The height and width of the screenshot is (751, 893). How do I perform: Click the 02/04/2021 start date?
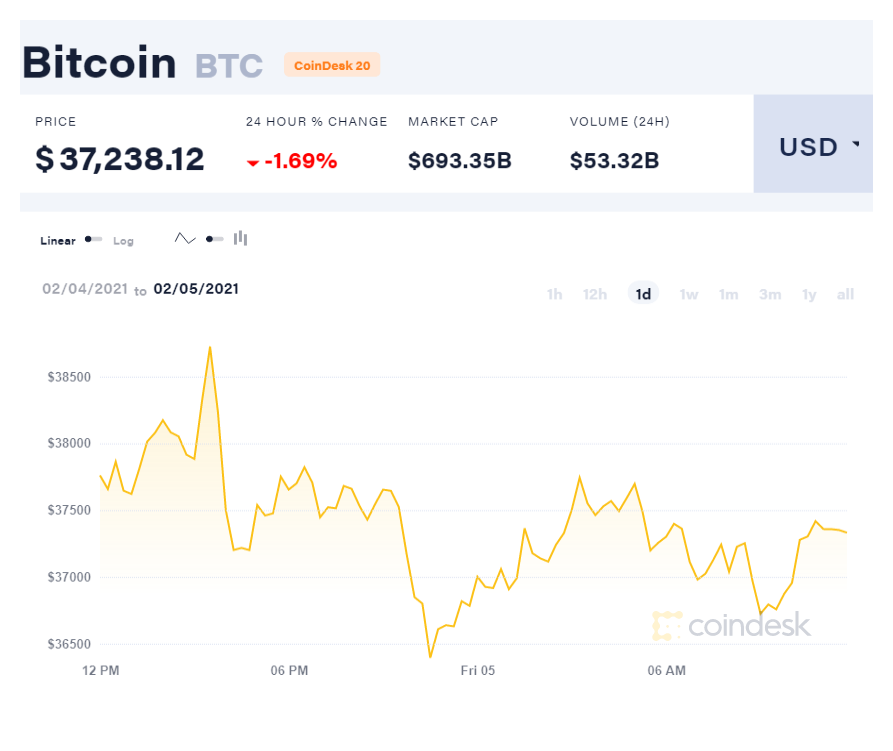85,289
